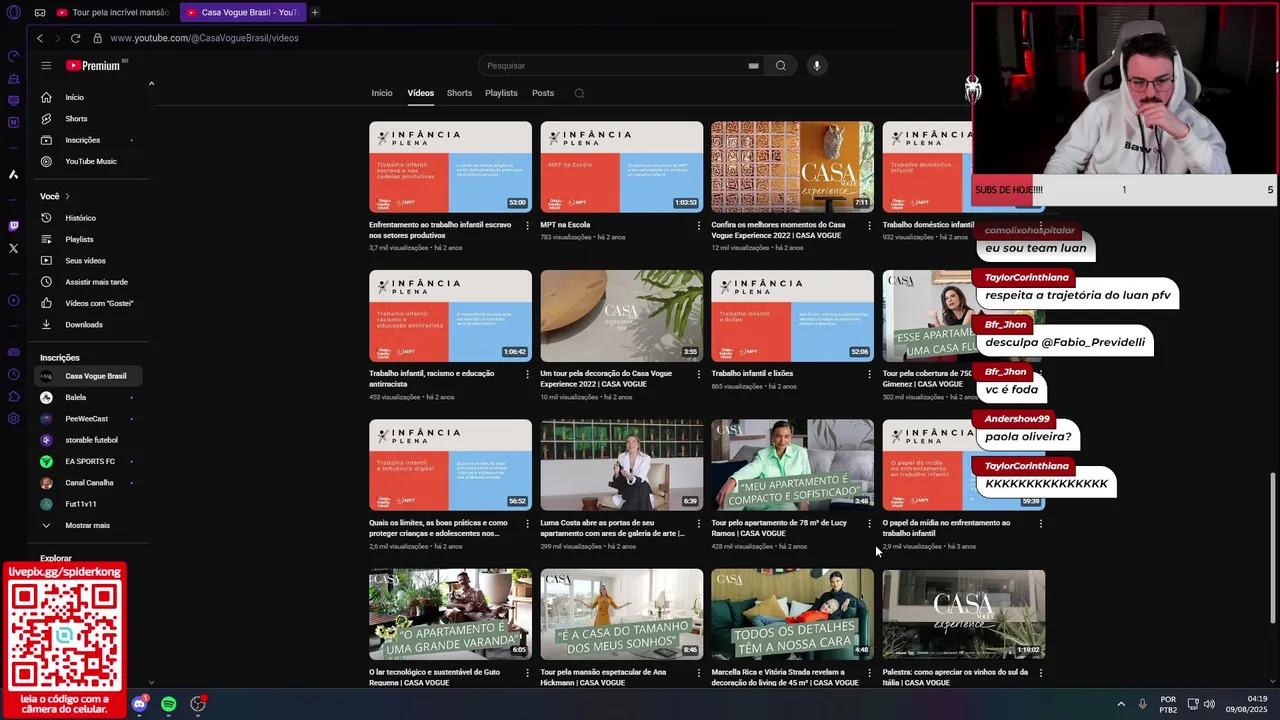
Task: Click the taskbar microphone tray icon
Action: 1142,704
